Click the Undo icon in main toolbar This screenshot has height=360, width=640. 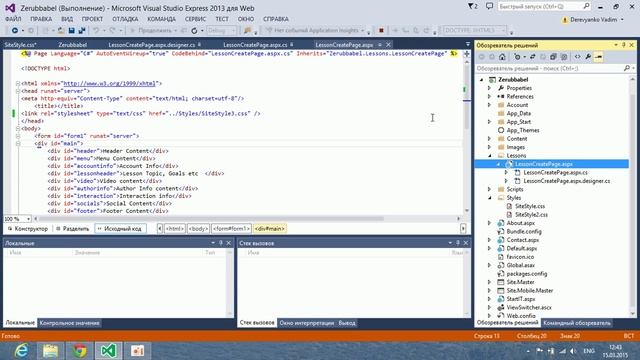pos(96,30)
